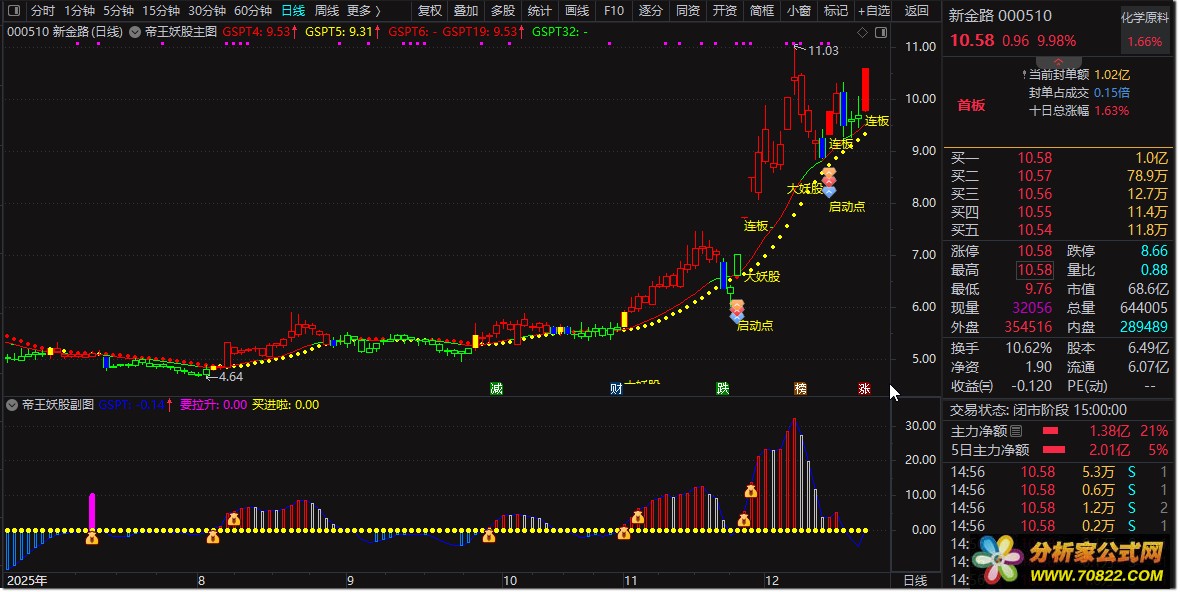Image resolution: width=1180 pixels, height=592 pixels.
Task: Toggle the panel layout icon left of 分时
Action: [x=14, y=11]
